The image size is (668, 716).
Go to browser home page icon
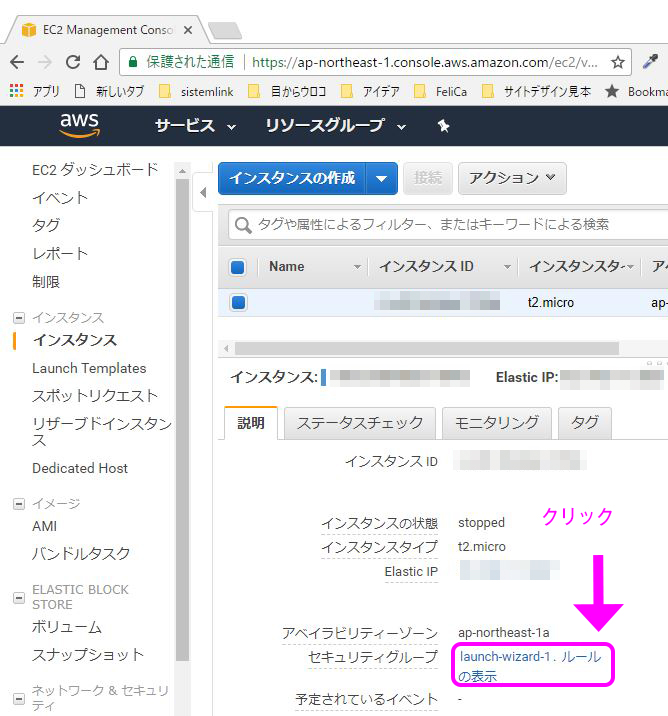coord(101,62)
